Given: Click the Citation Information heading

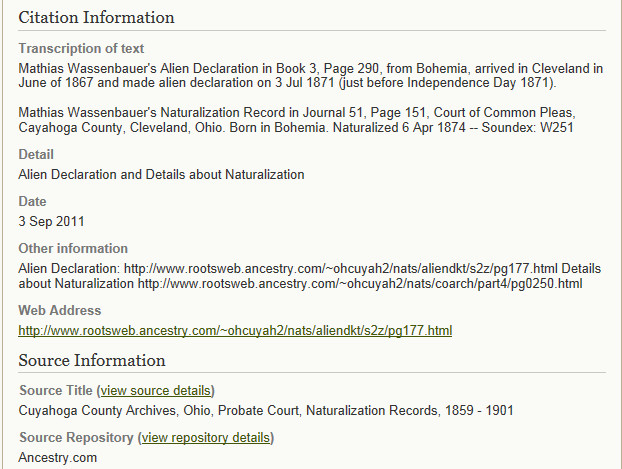Looking at the screenshot, I should pyautogui.click(x=96, y=17).
